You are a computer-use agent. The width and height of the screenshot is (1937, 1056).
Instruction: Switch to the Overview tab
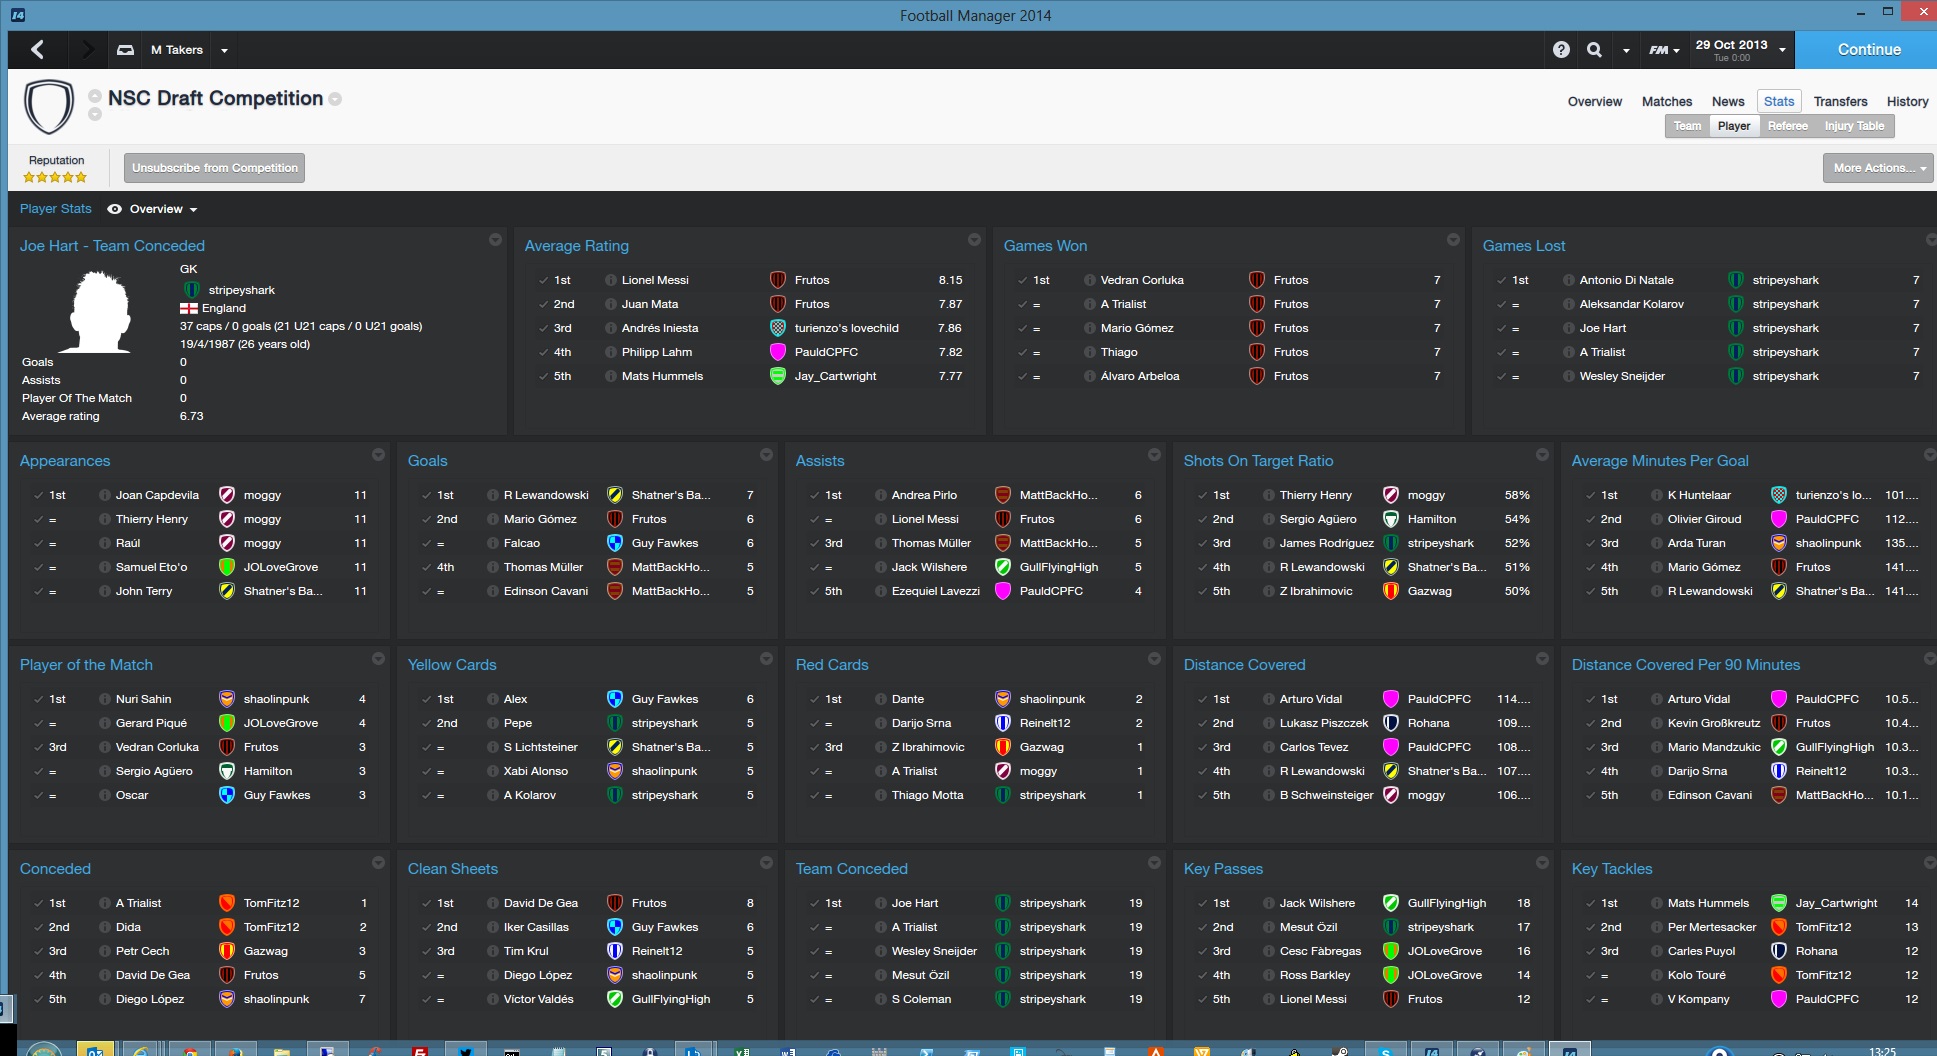[1594, 101]
